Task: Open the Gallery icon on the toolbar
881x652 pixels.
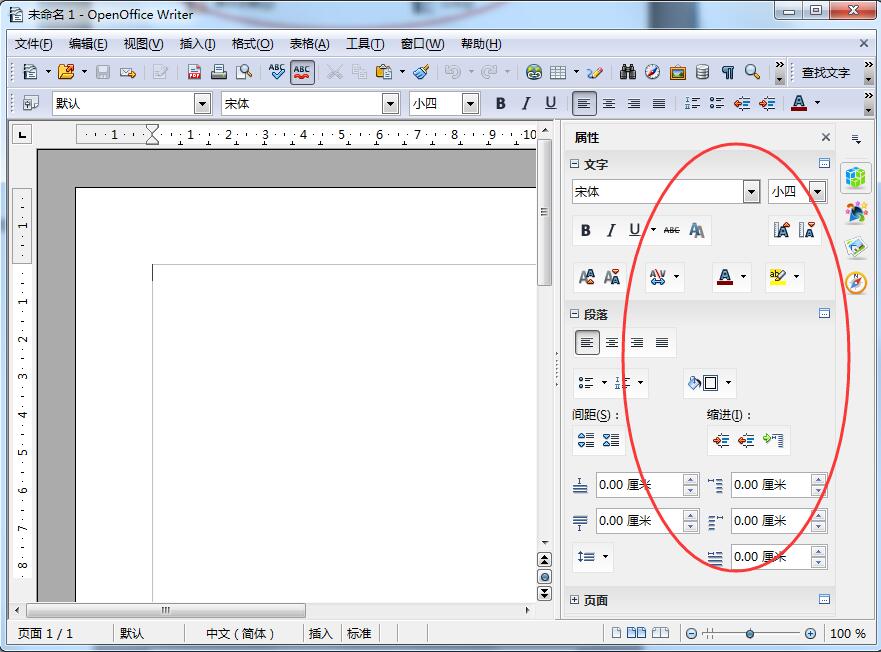Action: point(678,72)
